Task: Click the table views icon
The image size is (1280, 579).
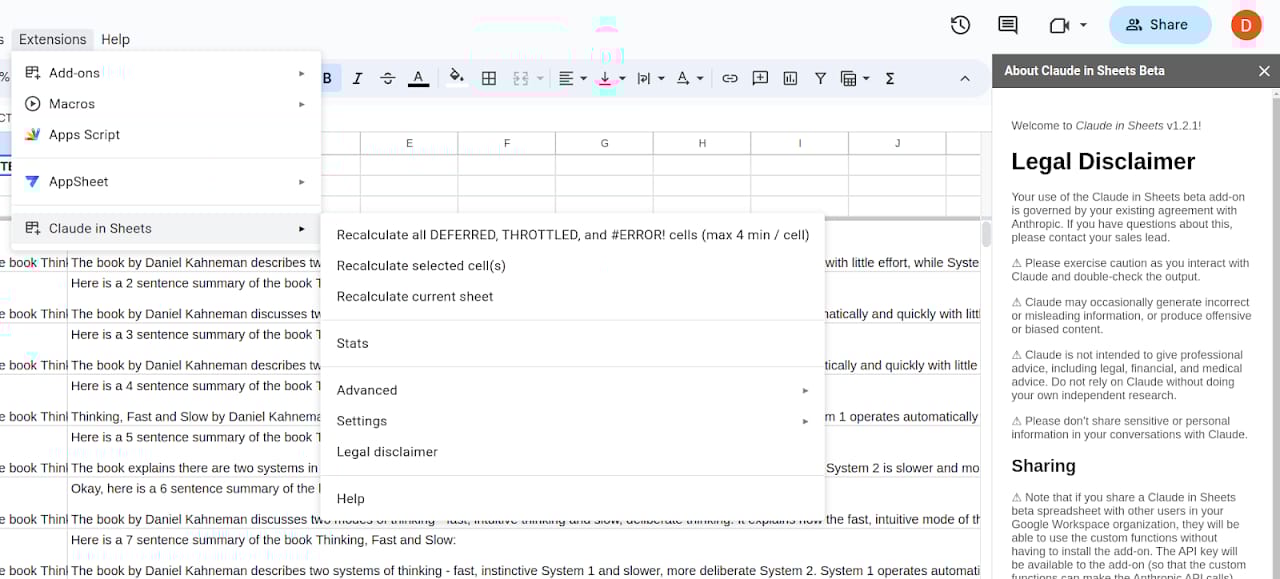Action: coord(848,78)
